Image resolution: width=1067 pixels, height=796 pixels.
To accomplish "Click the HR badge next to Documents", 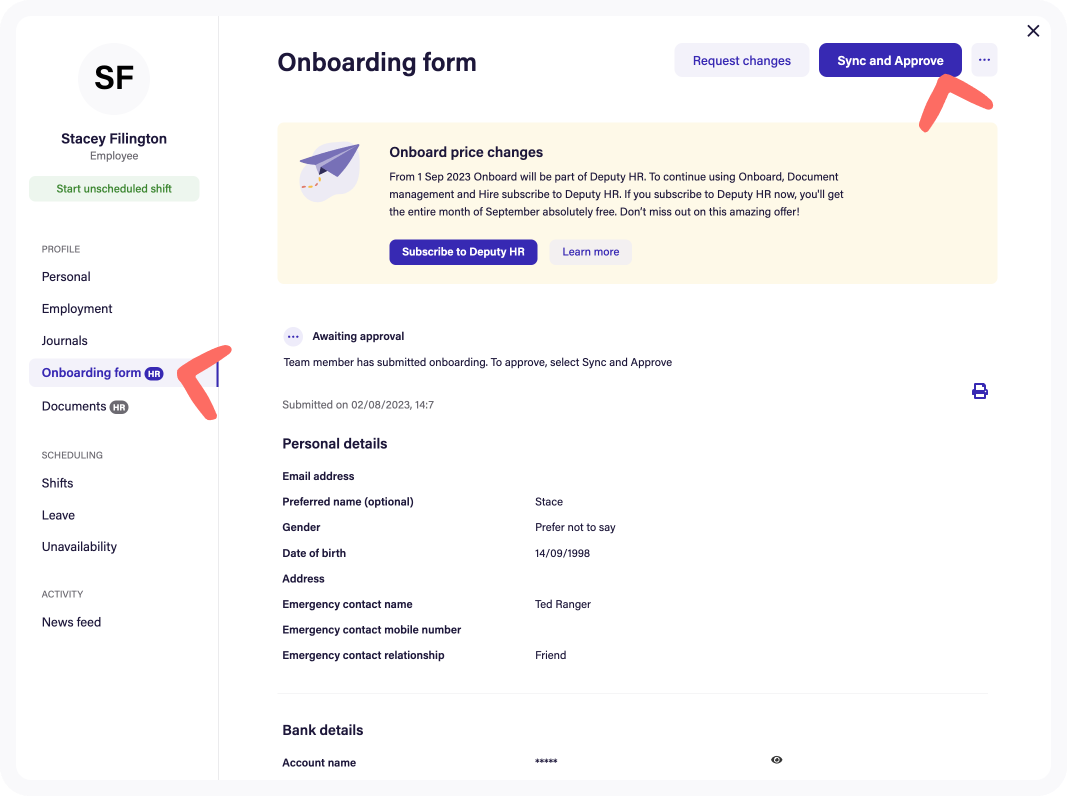I will point(119,408).
